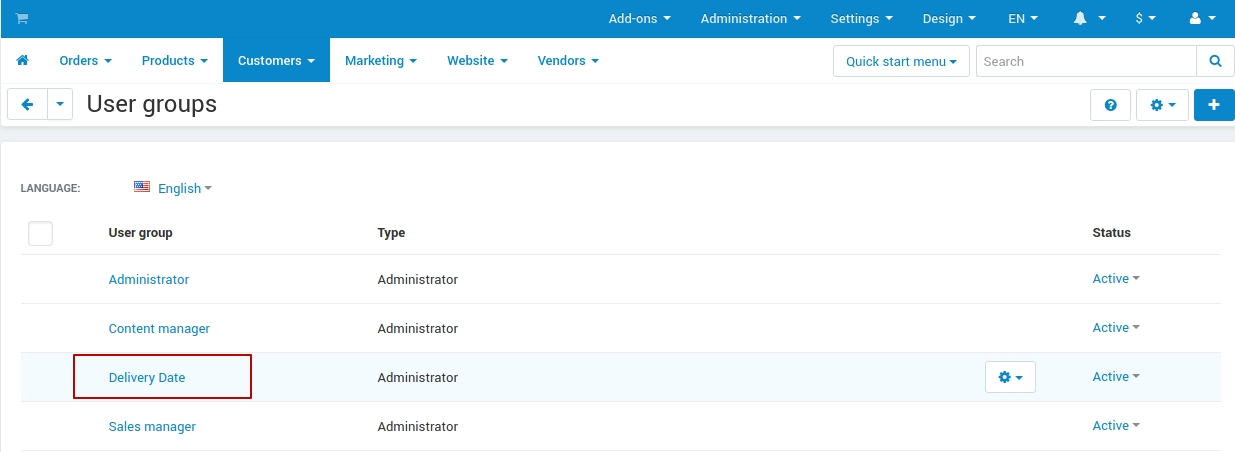This screenshot has height=452, width=1235.
Task: Open the Administrator user group link
Action: (x=149, y=280)
